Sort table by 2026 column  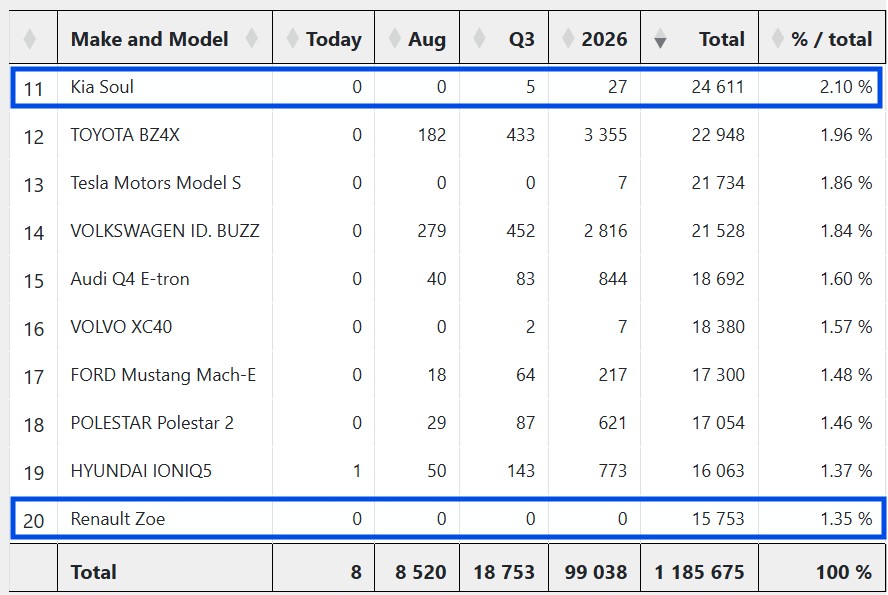pos(595,39)
